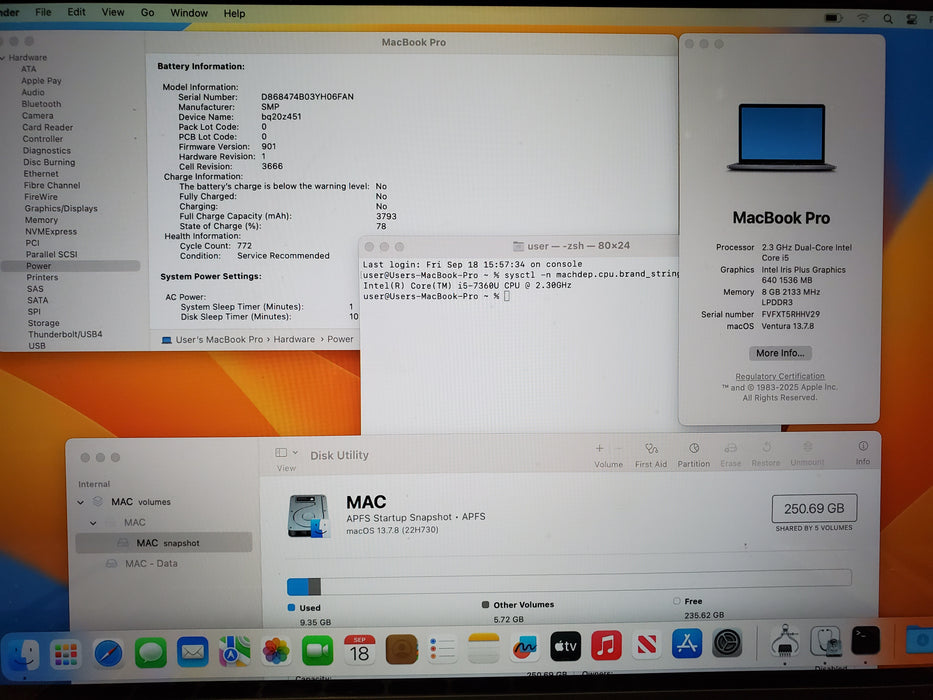Click the 250.69 GB capacity box
The height and width of the screenshot is (700, 933).
pos(814,508)
